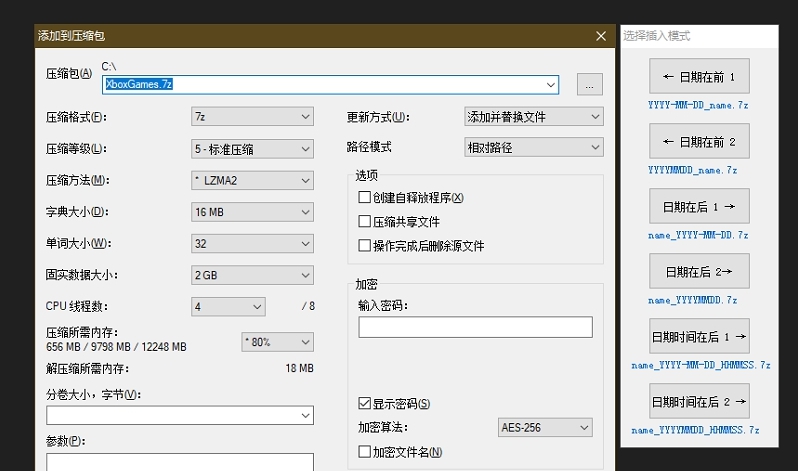Click the 日期在前 1 button

[699, 76]
